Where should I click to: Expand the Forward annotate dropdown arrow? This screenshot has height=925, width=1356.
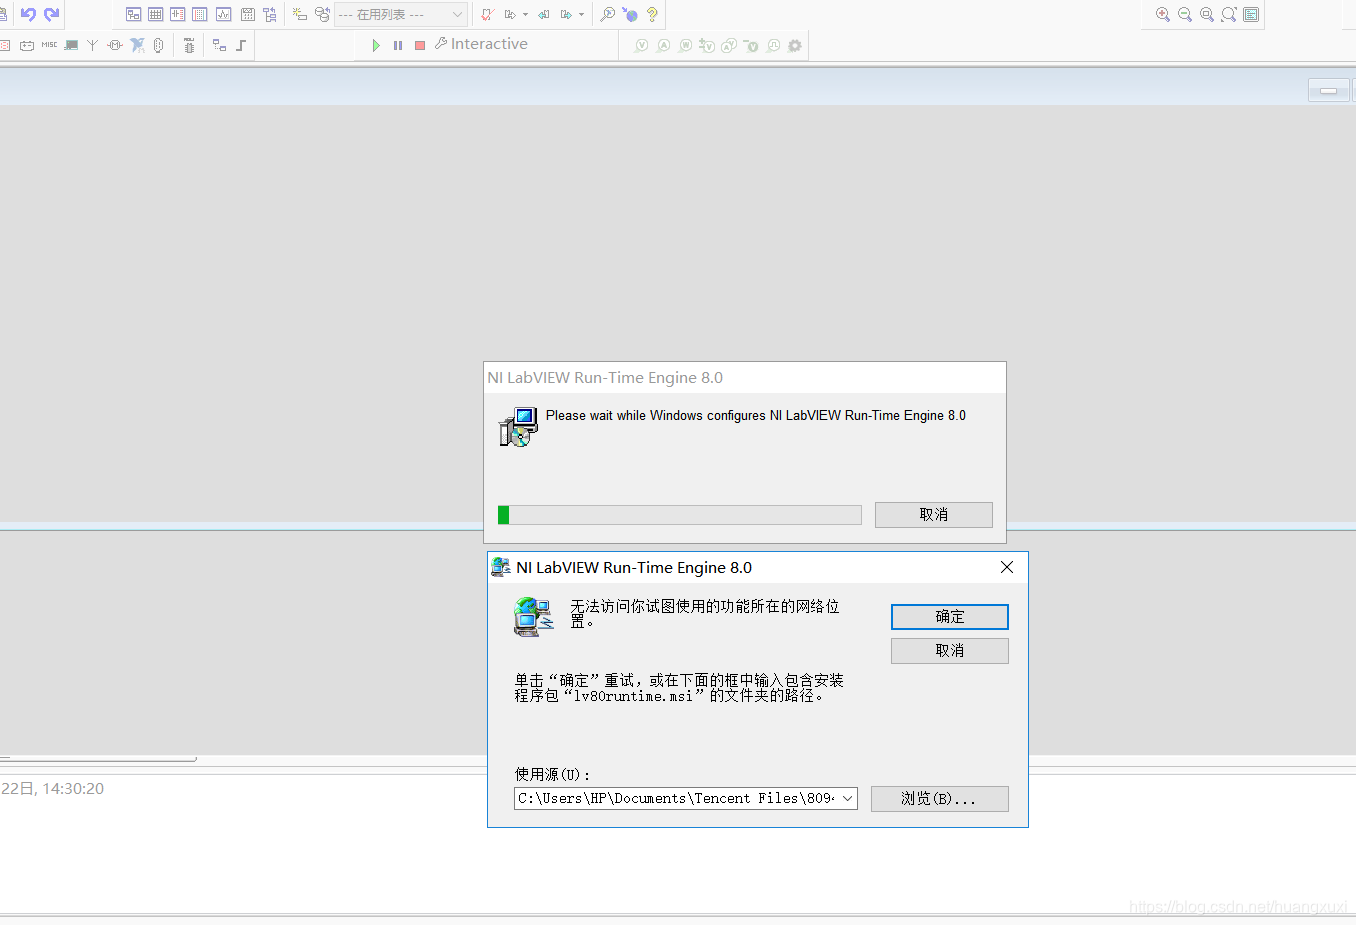[580, 14]
